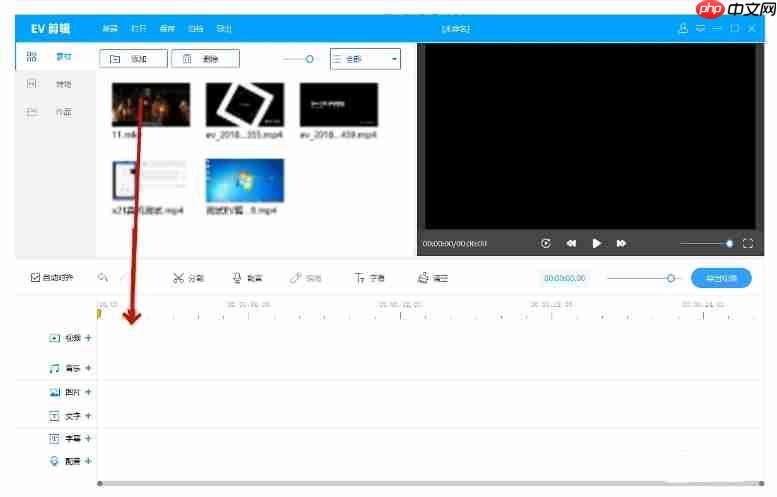777x497 pixels.
Task: Click the video track film icon
Action: click(x=55, y=338)
